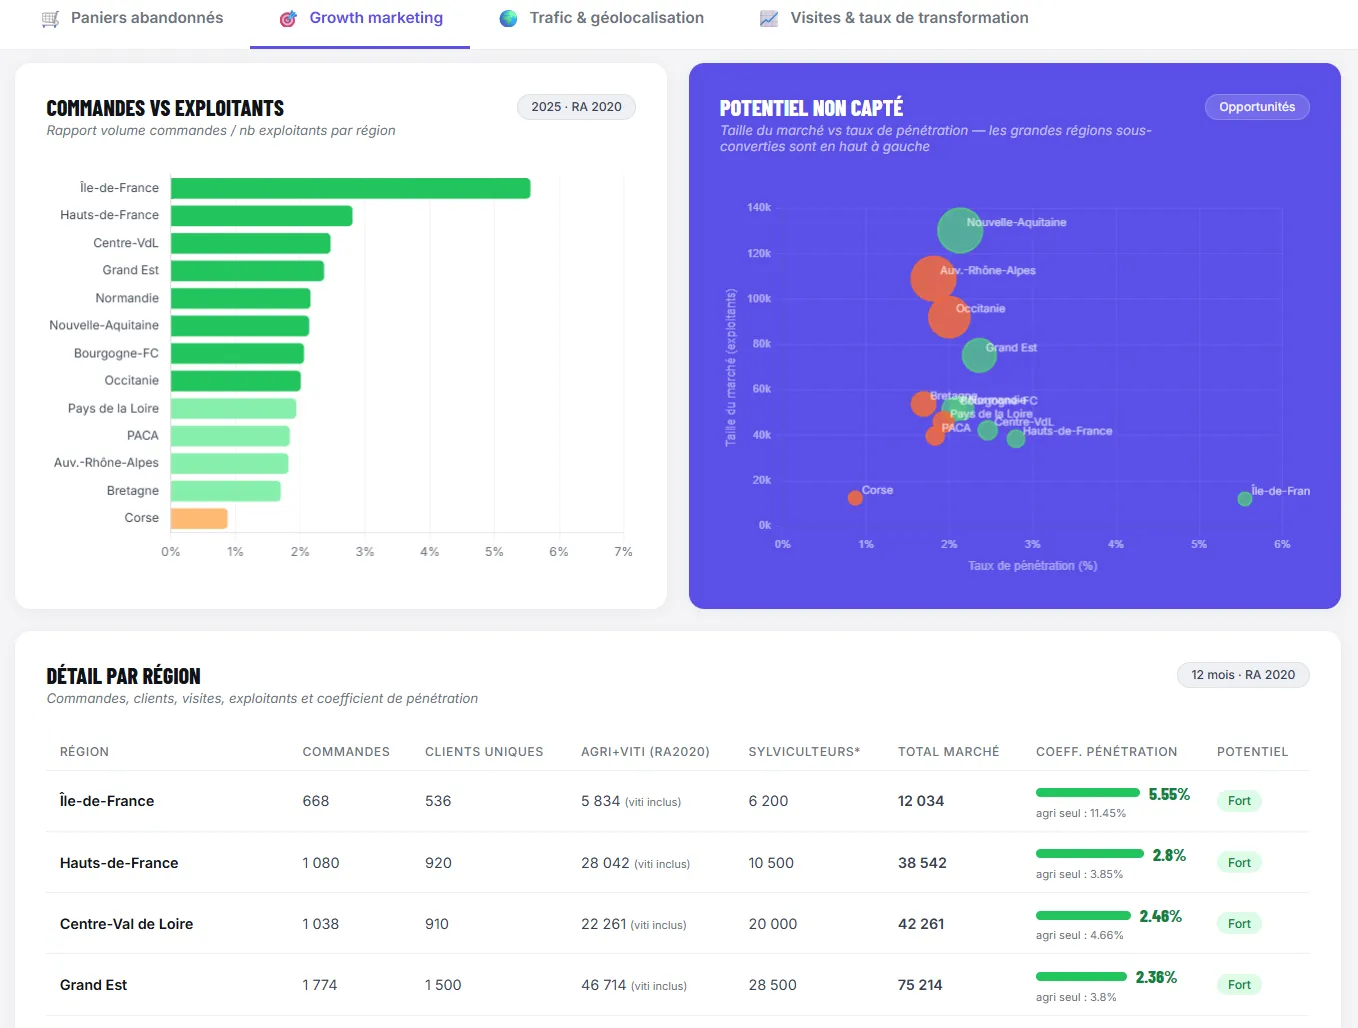Click the target icon of Growth marketing

coord(288,19)
